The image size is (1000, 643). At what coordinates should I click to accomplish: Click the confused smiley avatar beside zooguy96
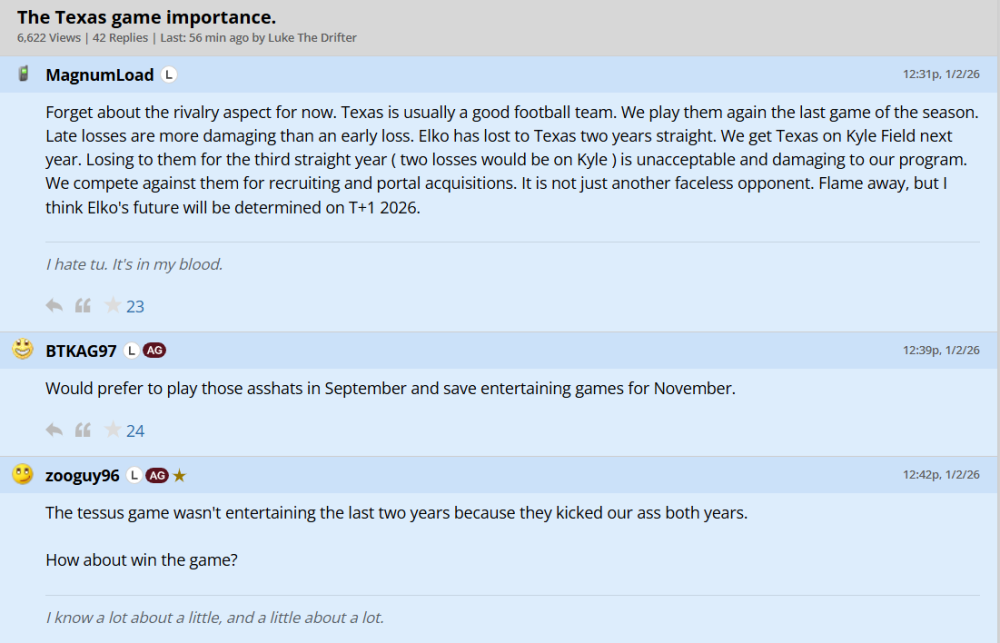[23, 475]
